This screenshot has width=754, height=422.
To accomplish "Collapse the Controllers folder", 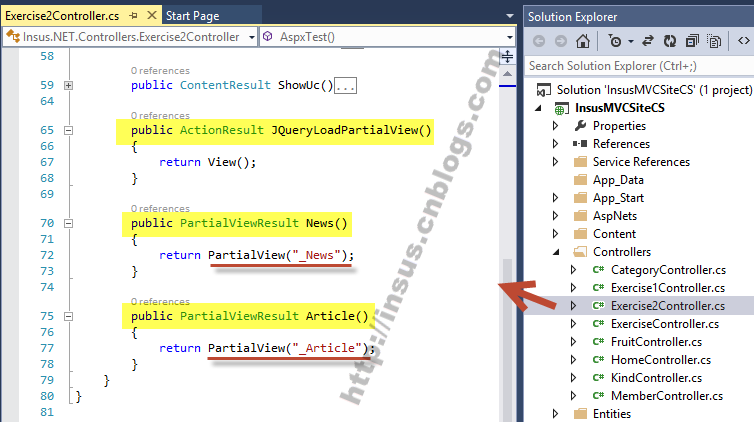I will click(x=556, y=252).
